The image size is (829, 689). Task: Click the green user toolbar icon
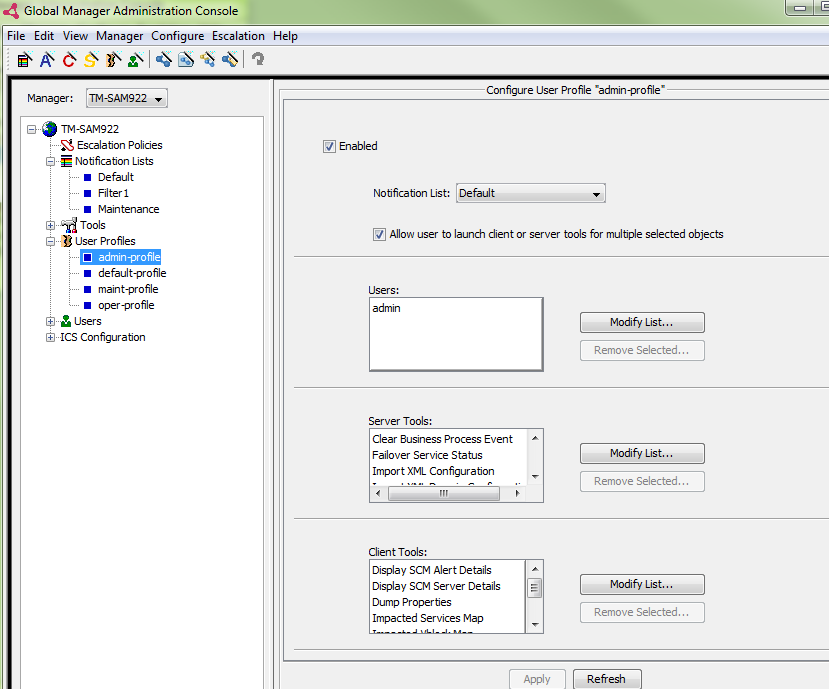coord(135,60)
